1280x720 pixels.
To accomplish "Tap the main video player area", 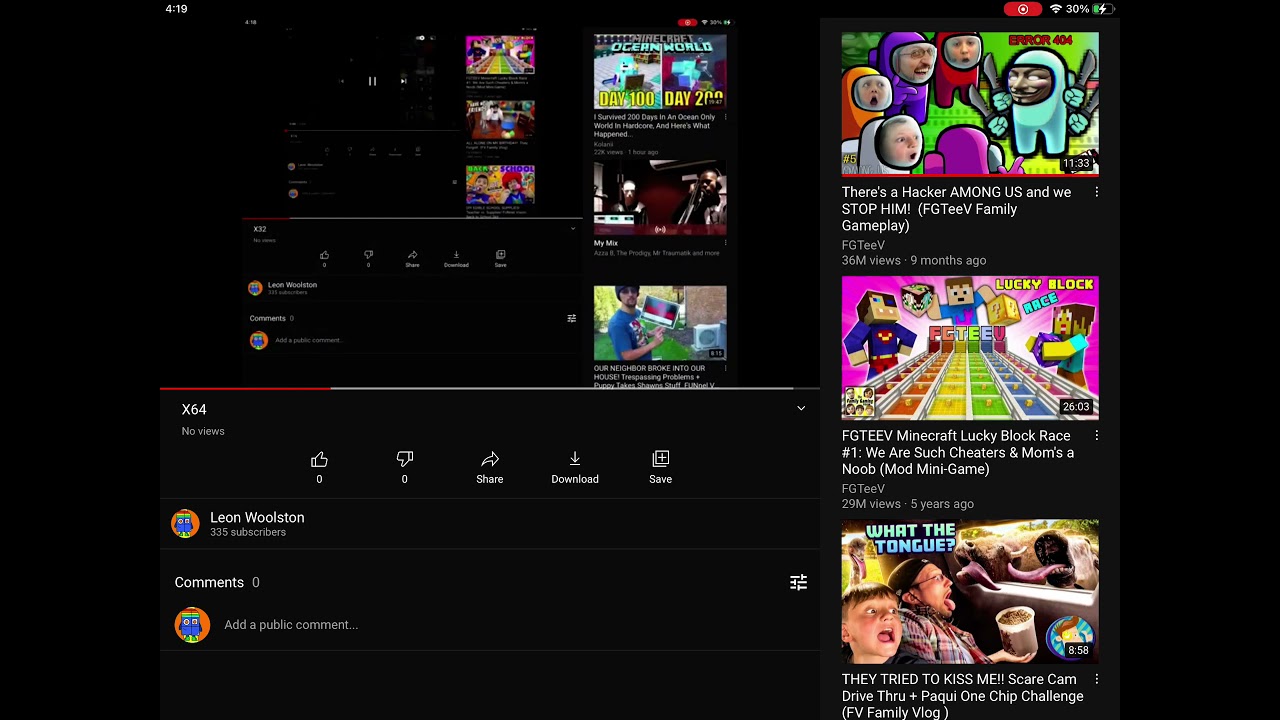I will [490, 202].
